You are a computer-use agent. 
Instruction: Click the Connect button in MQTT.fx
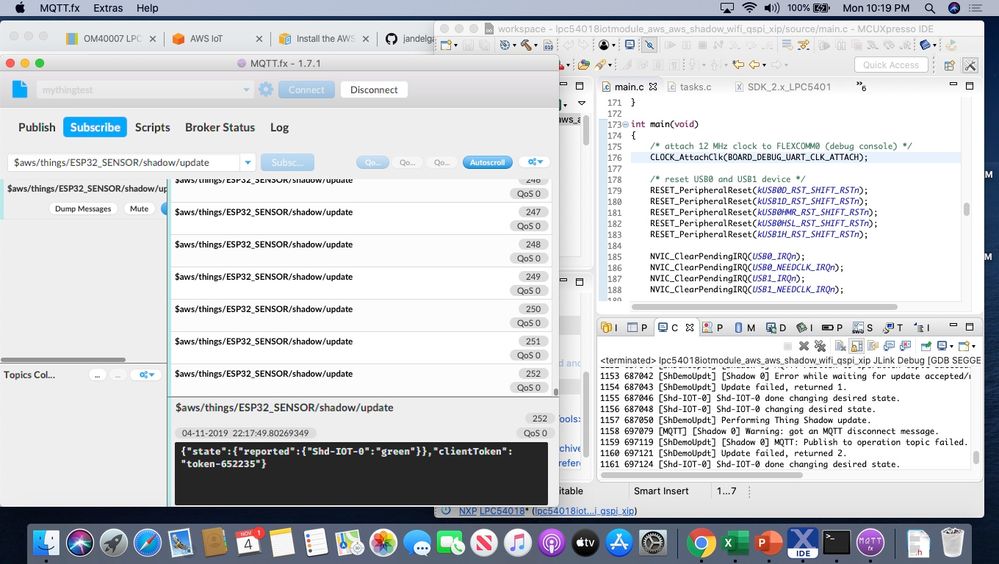click(306, 90)
